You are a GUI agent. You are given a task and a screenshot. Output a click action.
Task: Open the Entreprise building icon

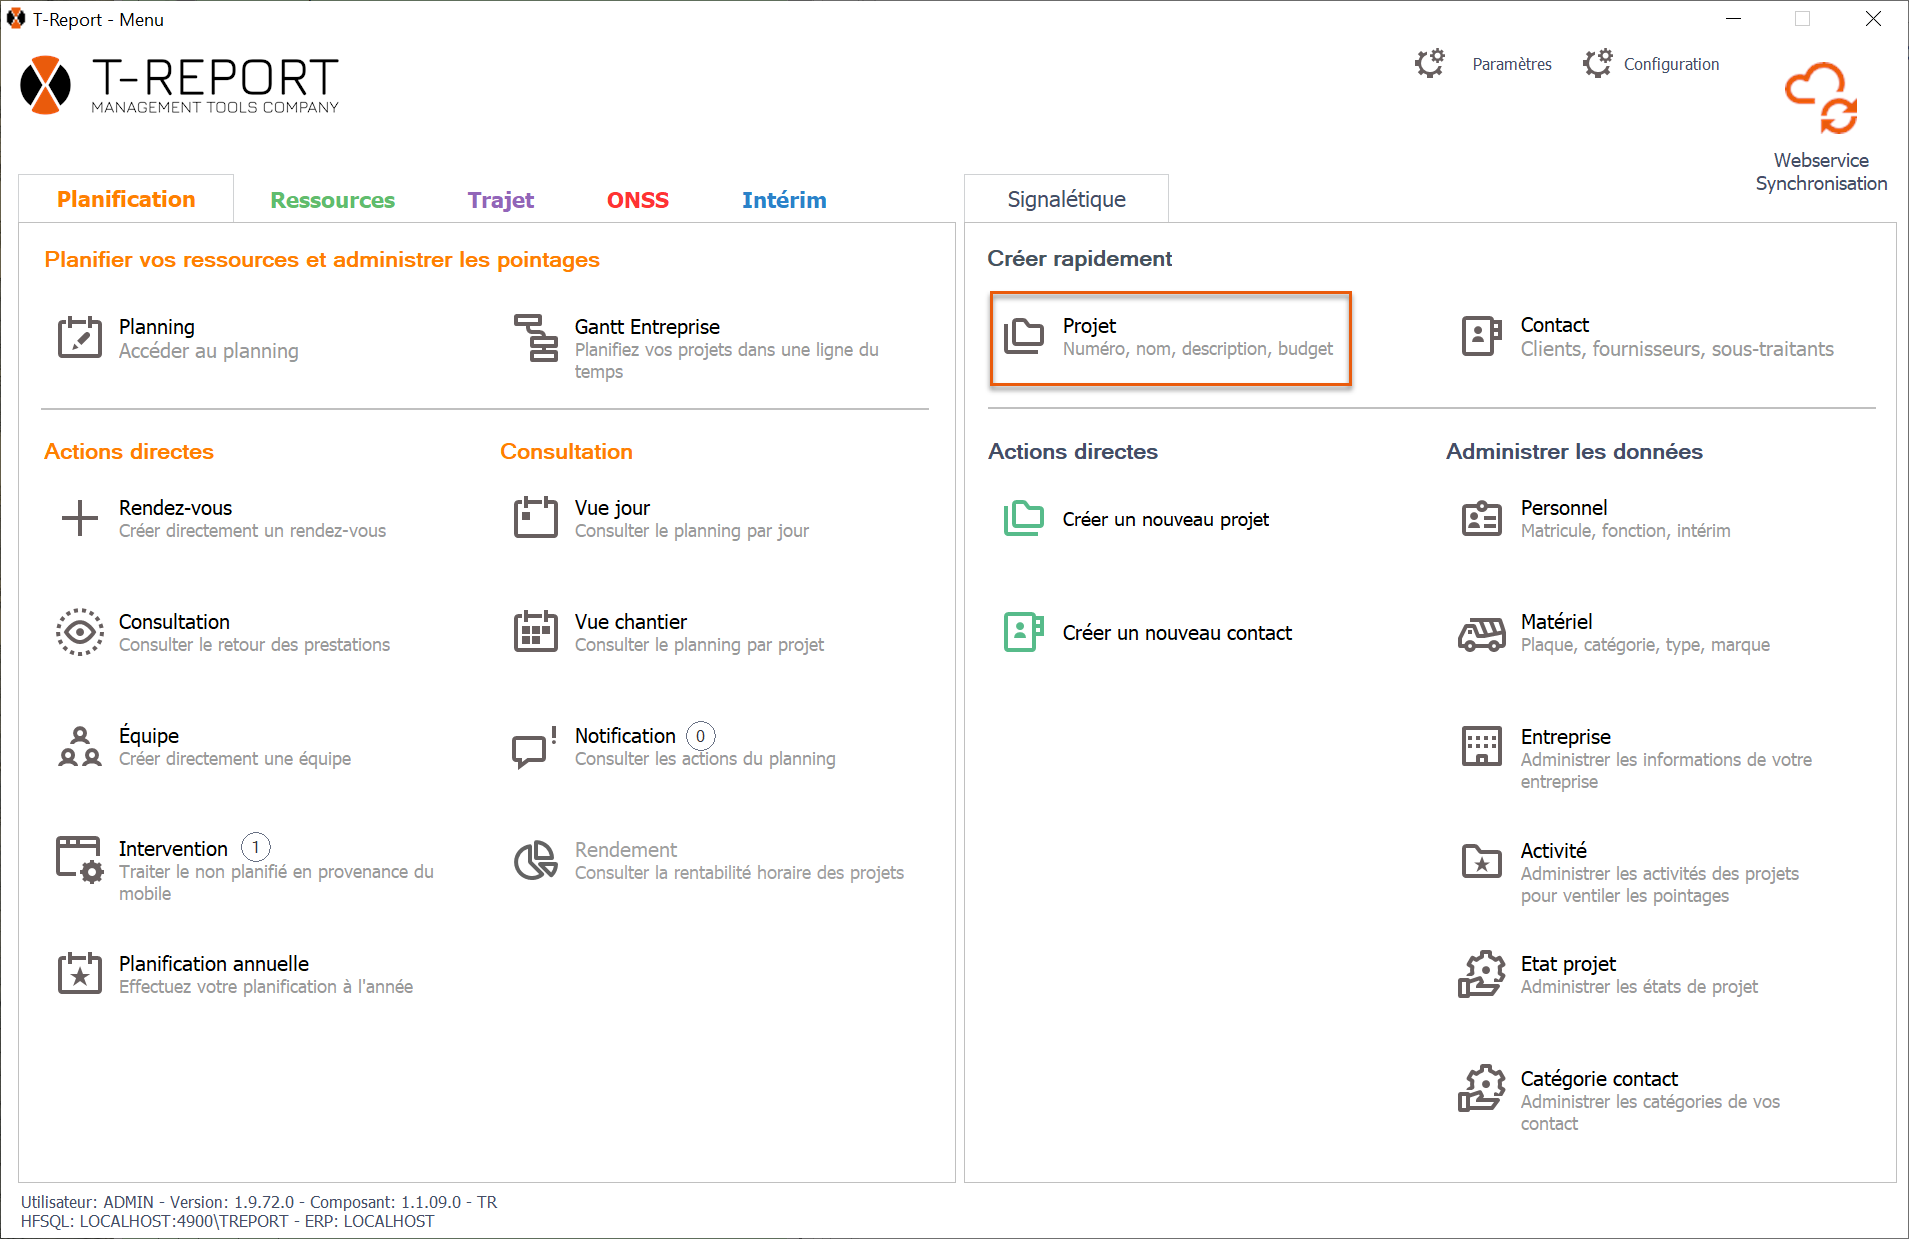[1481, 747]
